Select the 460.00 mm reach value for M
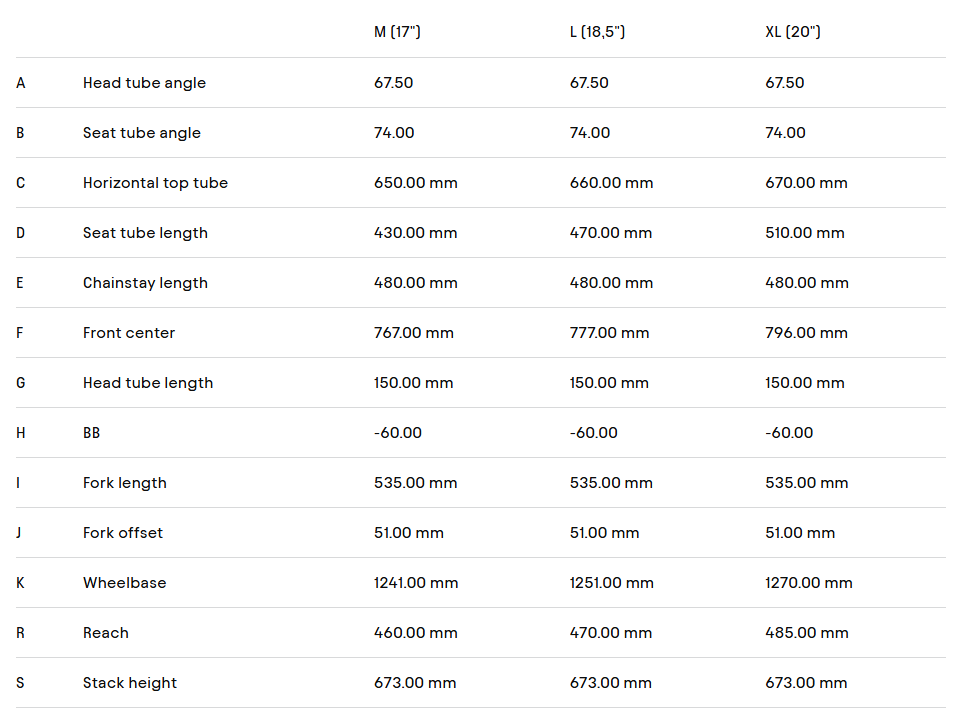958x718 pixels. pyautogui.click(x=415, y=633)
